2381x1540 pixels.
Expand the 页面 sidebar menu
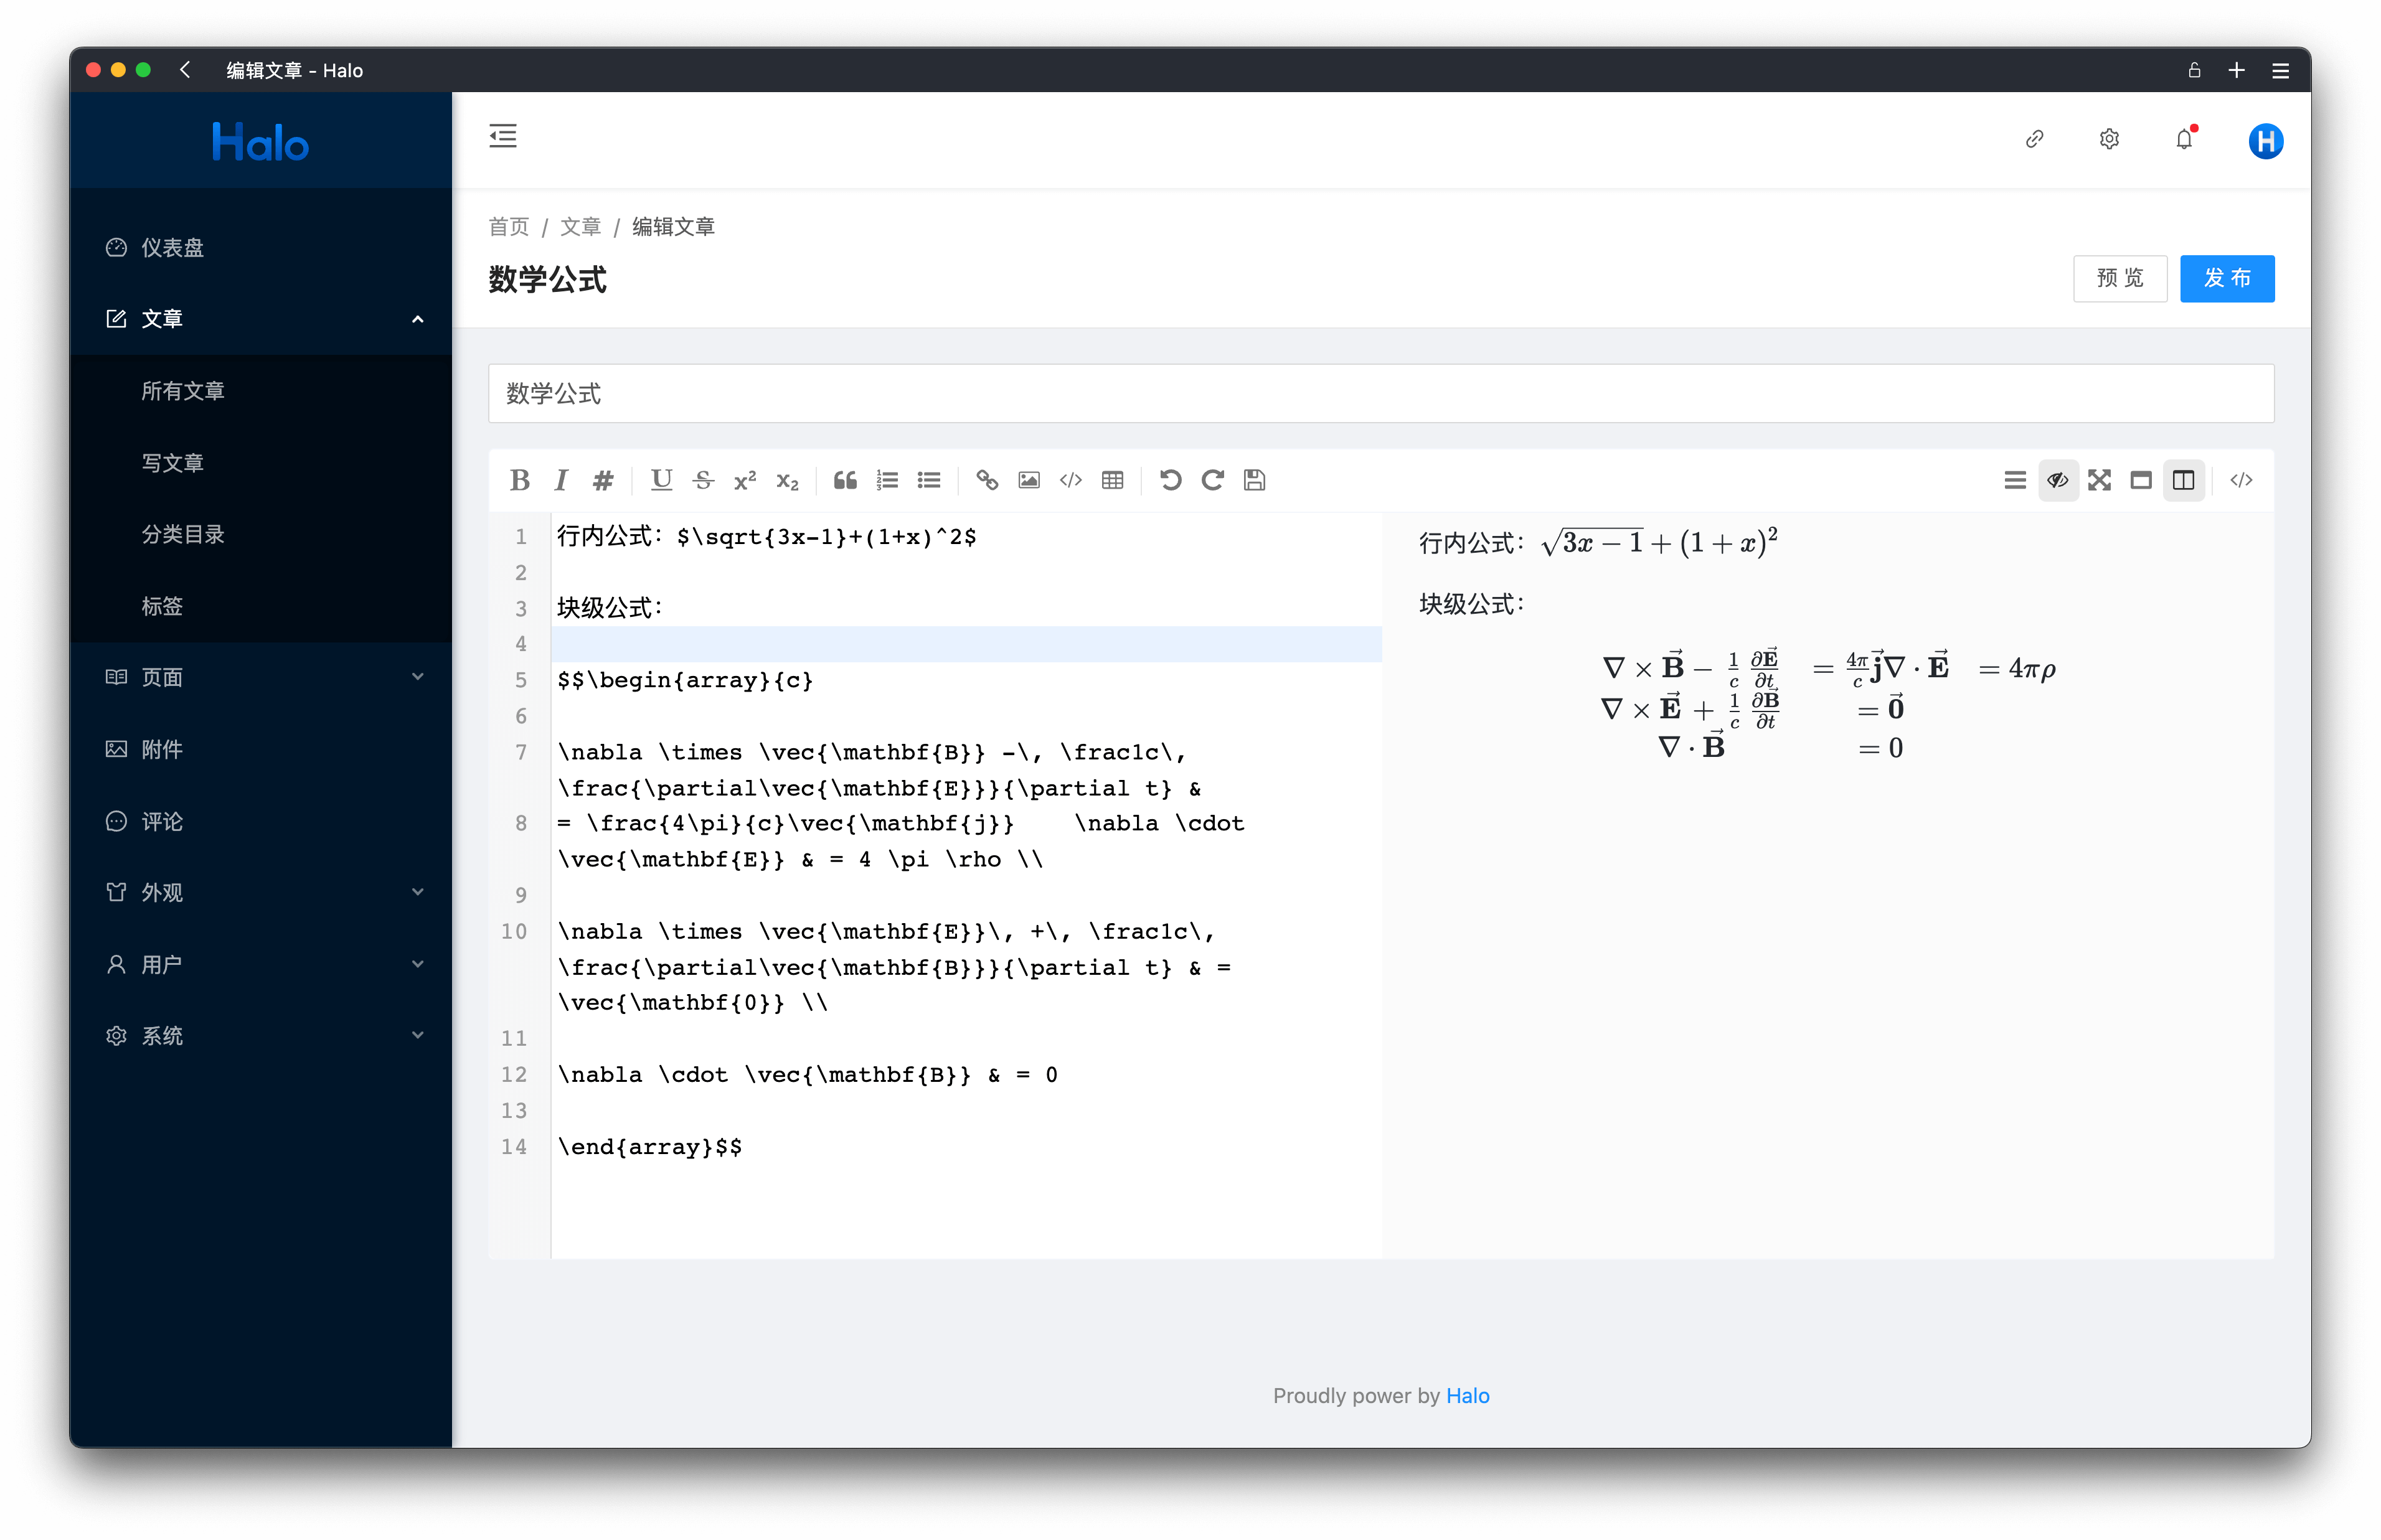[260, 677]
